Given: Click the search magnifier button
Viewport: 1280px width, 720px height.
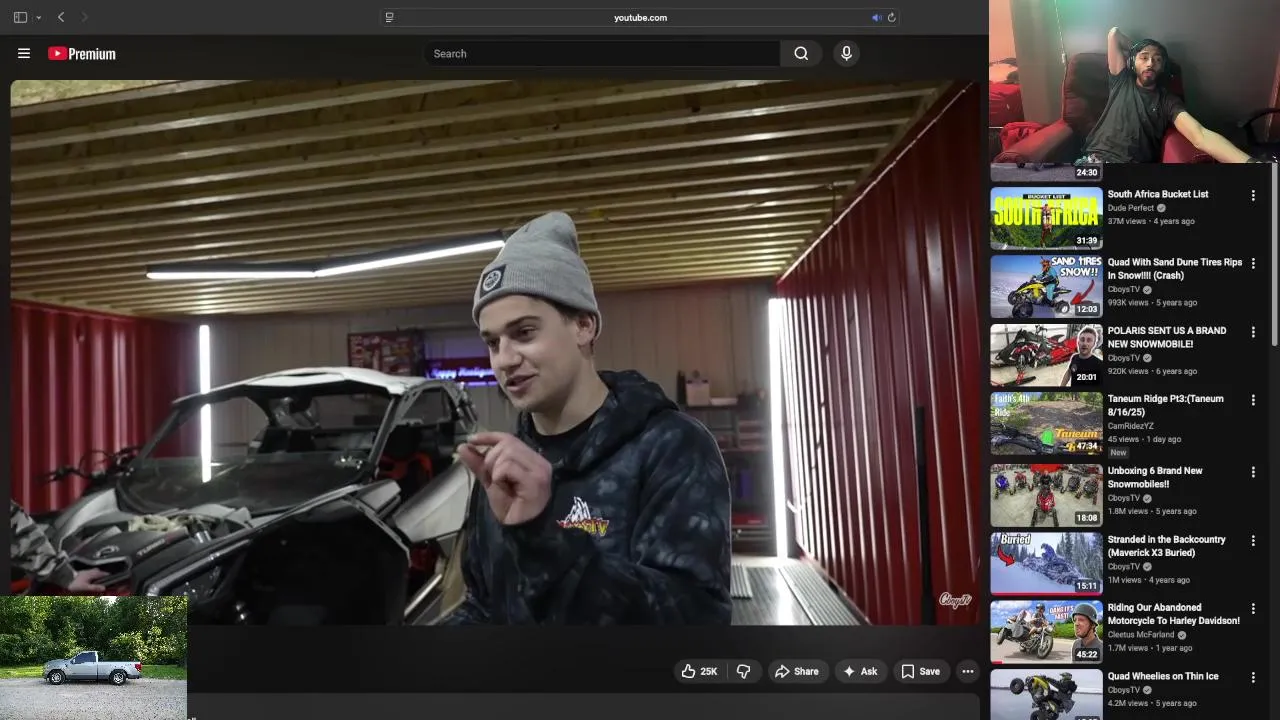Looking at the screenshot, I should [801, 54].
